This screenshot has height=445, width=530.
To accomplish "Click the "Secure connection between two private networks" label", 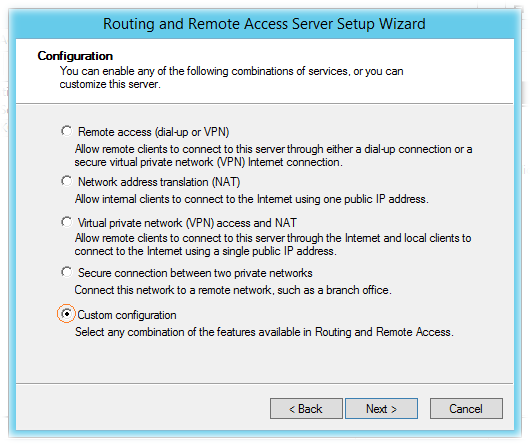I will point(195,273).
